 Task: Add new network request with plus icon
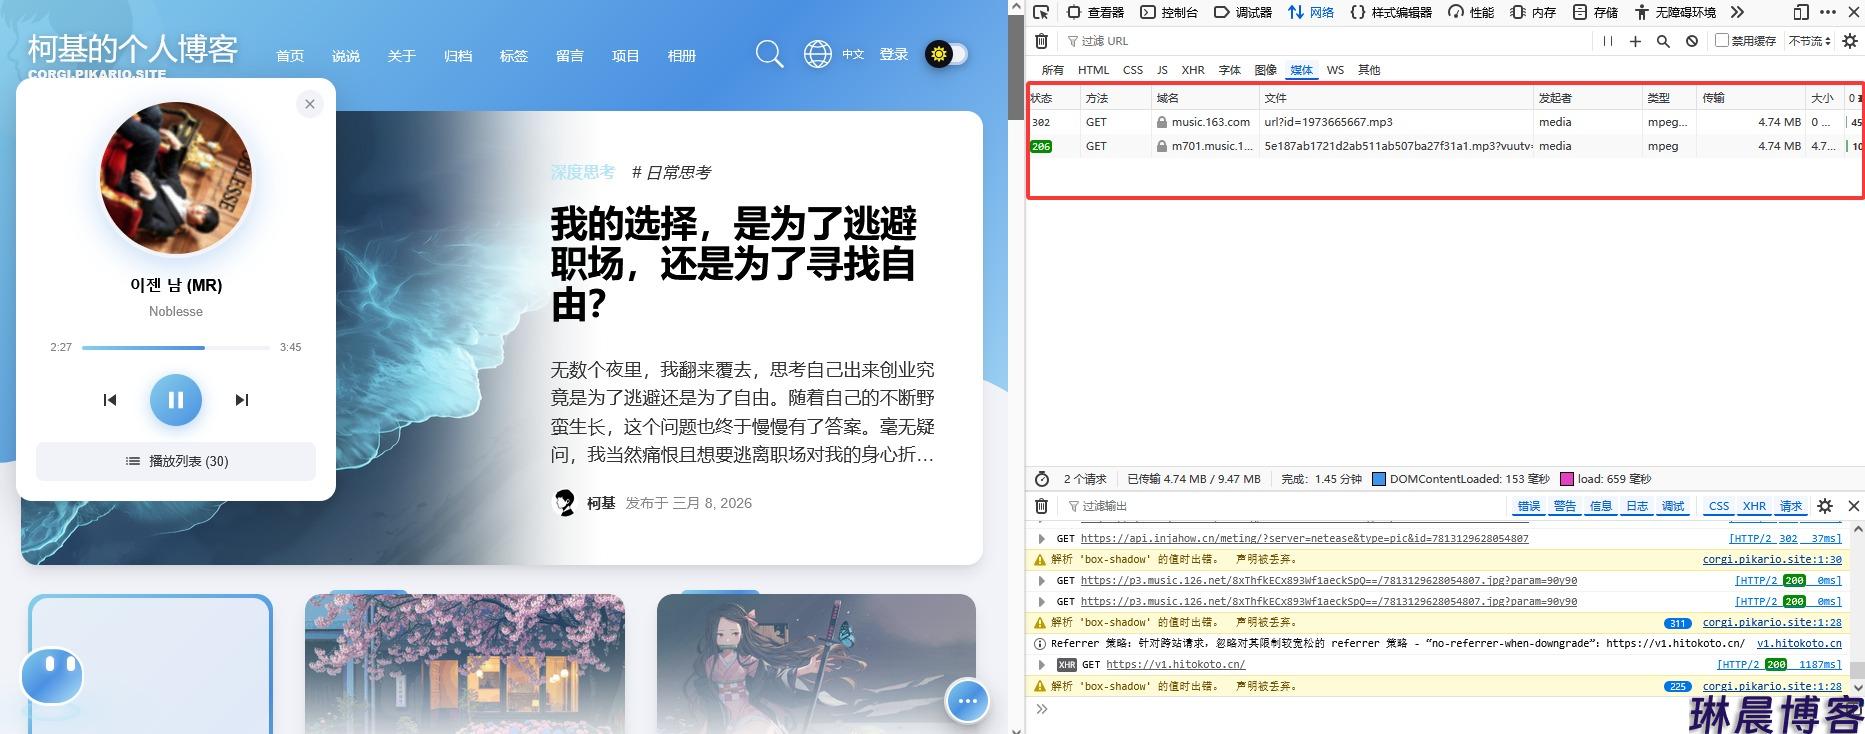pyautogui.click(x=1635, y=41)
